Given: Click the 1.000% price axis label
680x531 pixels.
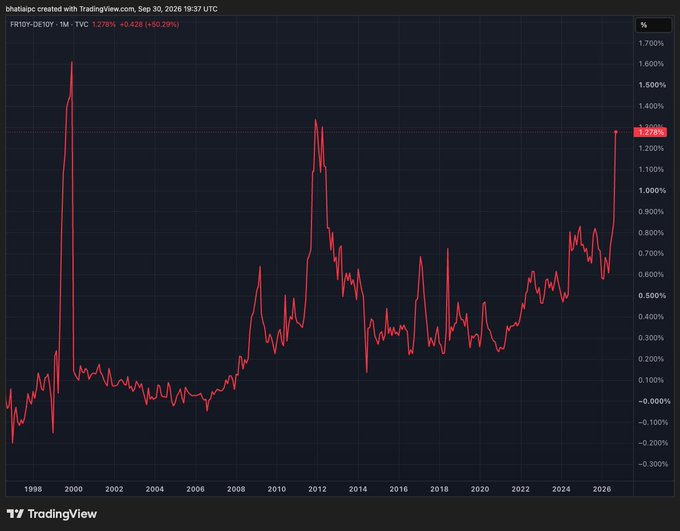Looking at the screenshot, I should (x=652, y=190).
